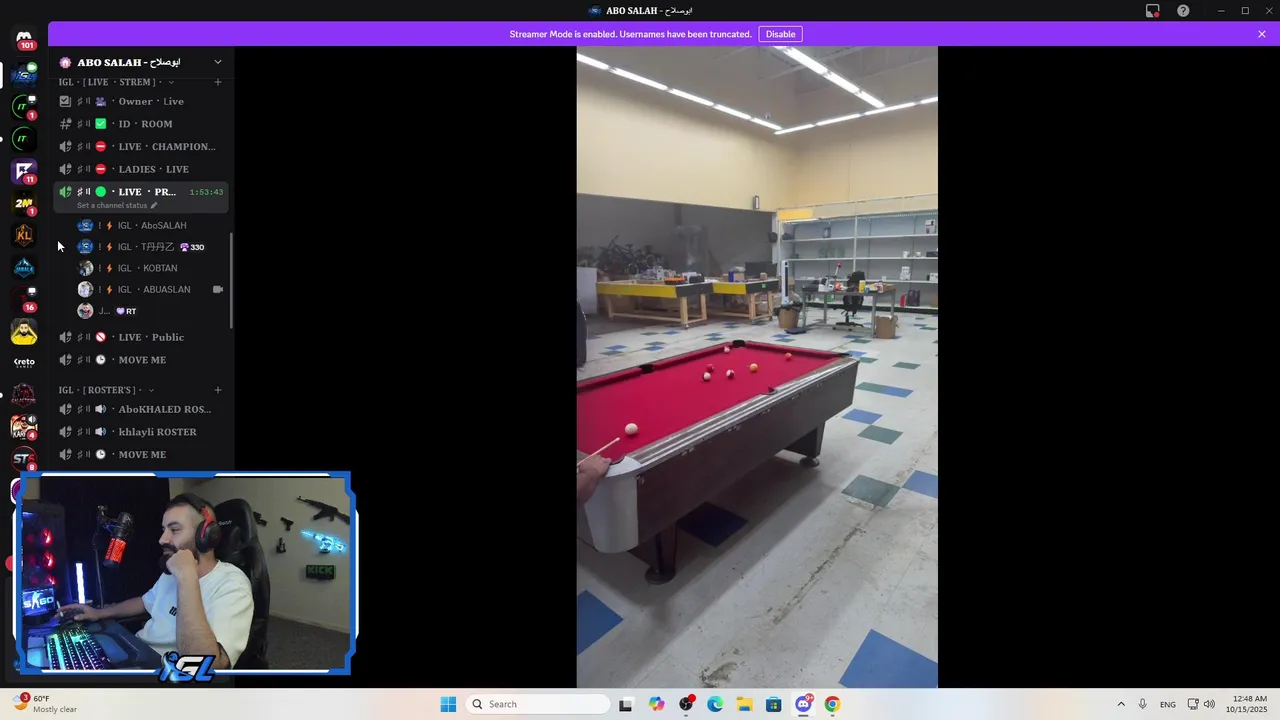The width and height of the screenshot is (1280, 720).
Task: Click the Windows taskbar Search box
Action: coord(538,704)
